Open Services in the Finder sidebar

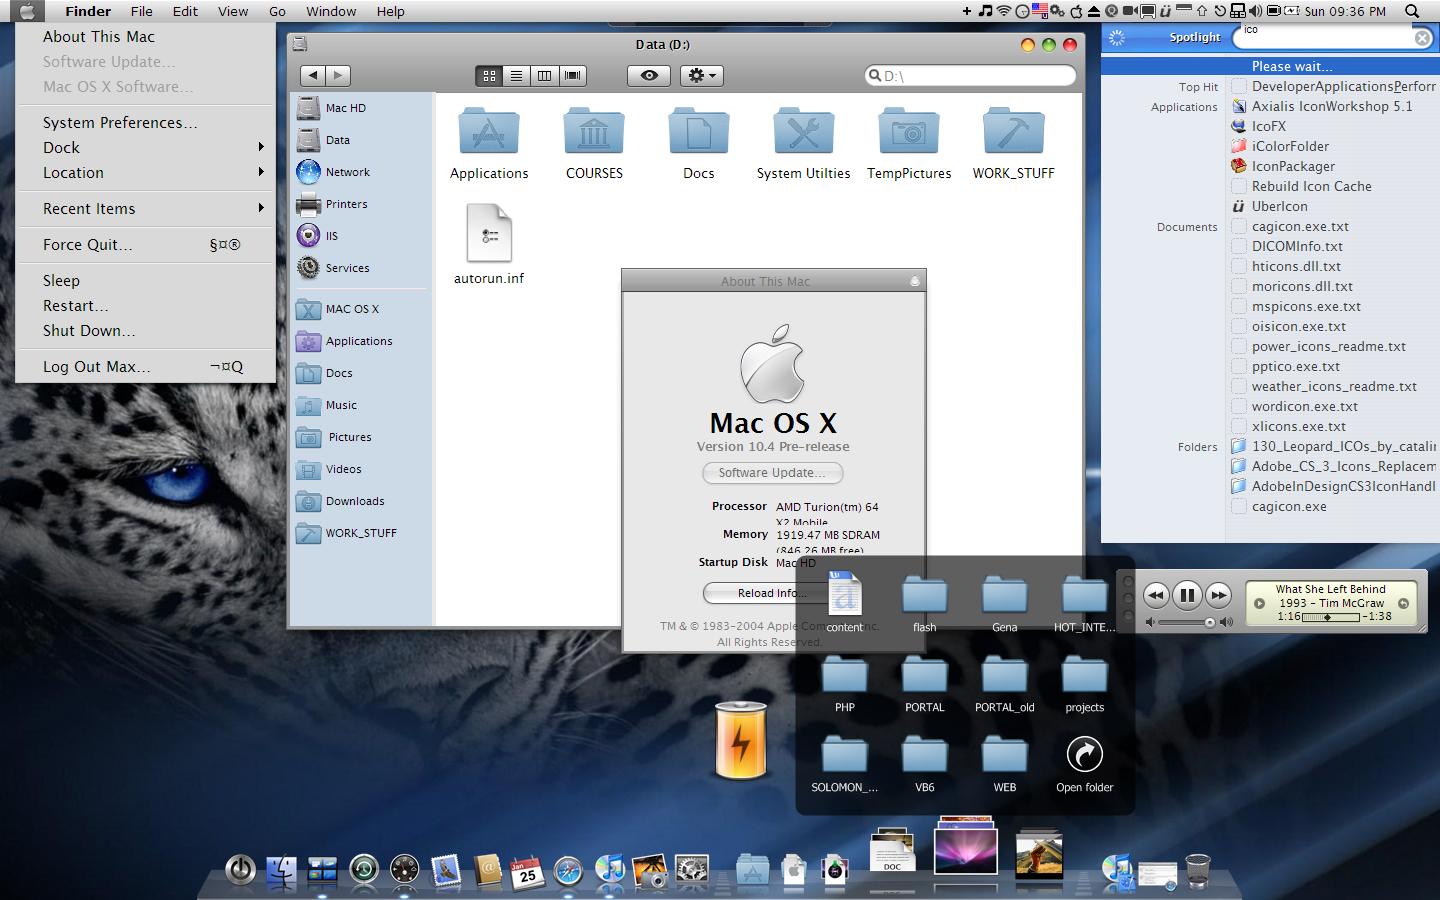pos(334,268)
